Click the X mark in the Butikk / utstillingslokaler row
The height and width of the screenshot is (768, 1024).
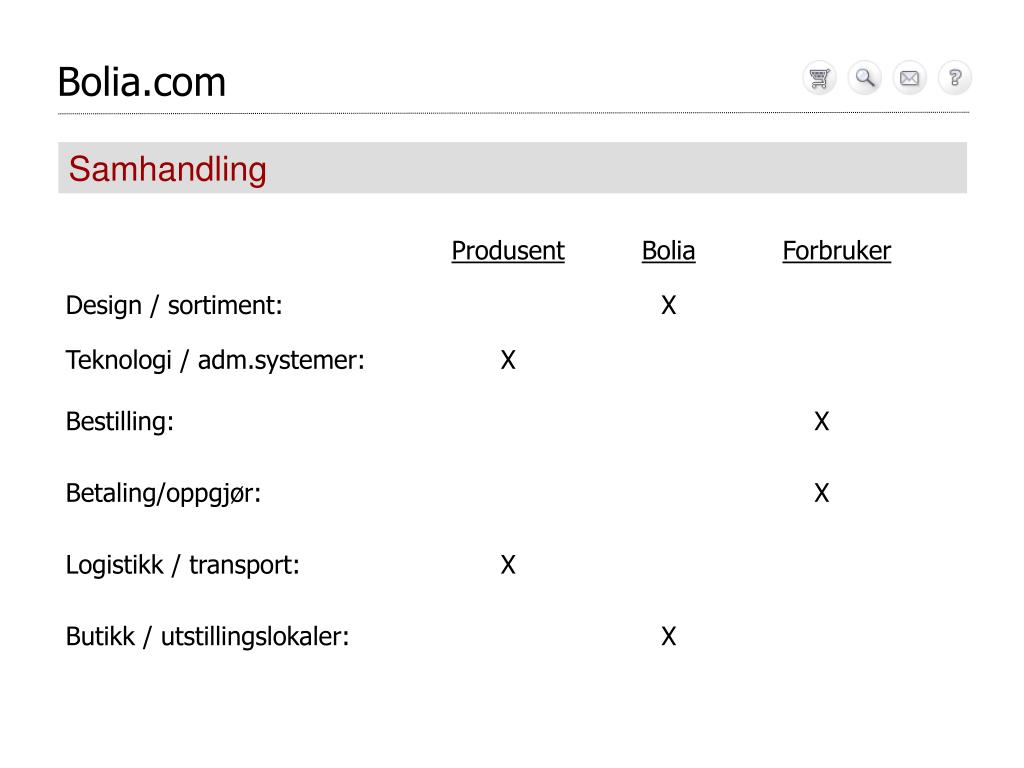669,636
